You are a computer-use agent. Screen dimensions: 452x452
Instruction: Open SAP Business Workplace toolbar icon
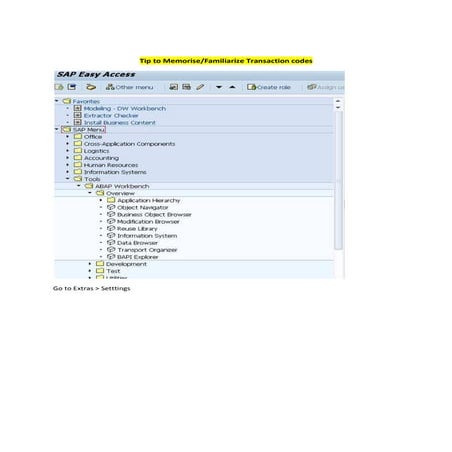tap(91, 87)
